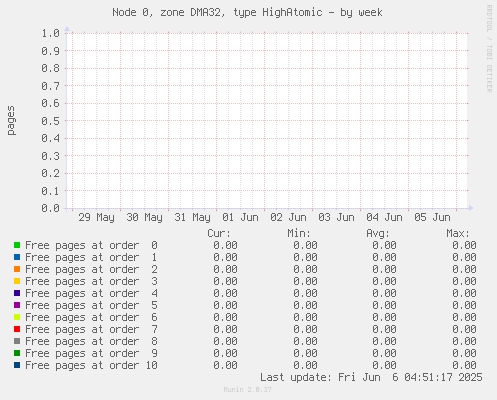Click the red swatch for order 7
This screenshot has width=497, height=400.
point(17,329)
